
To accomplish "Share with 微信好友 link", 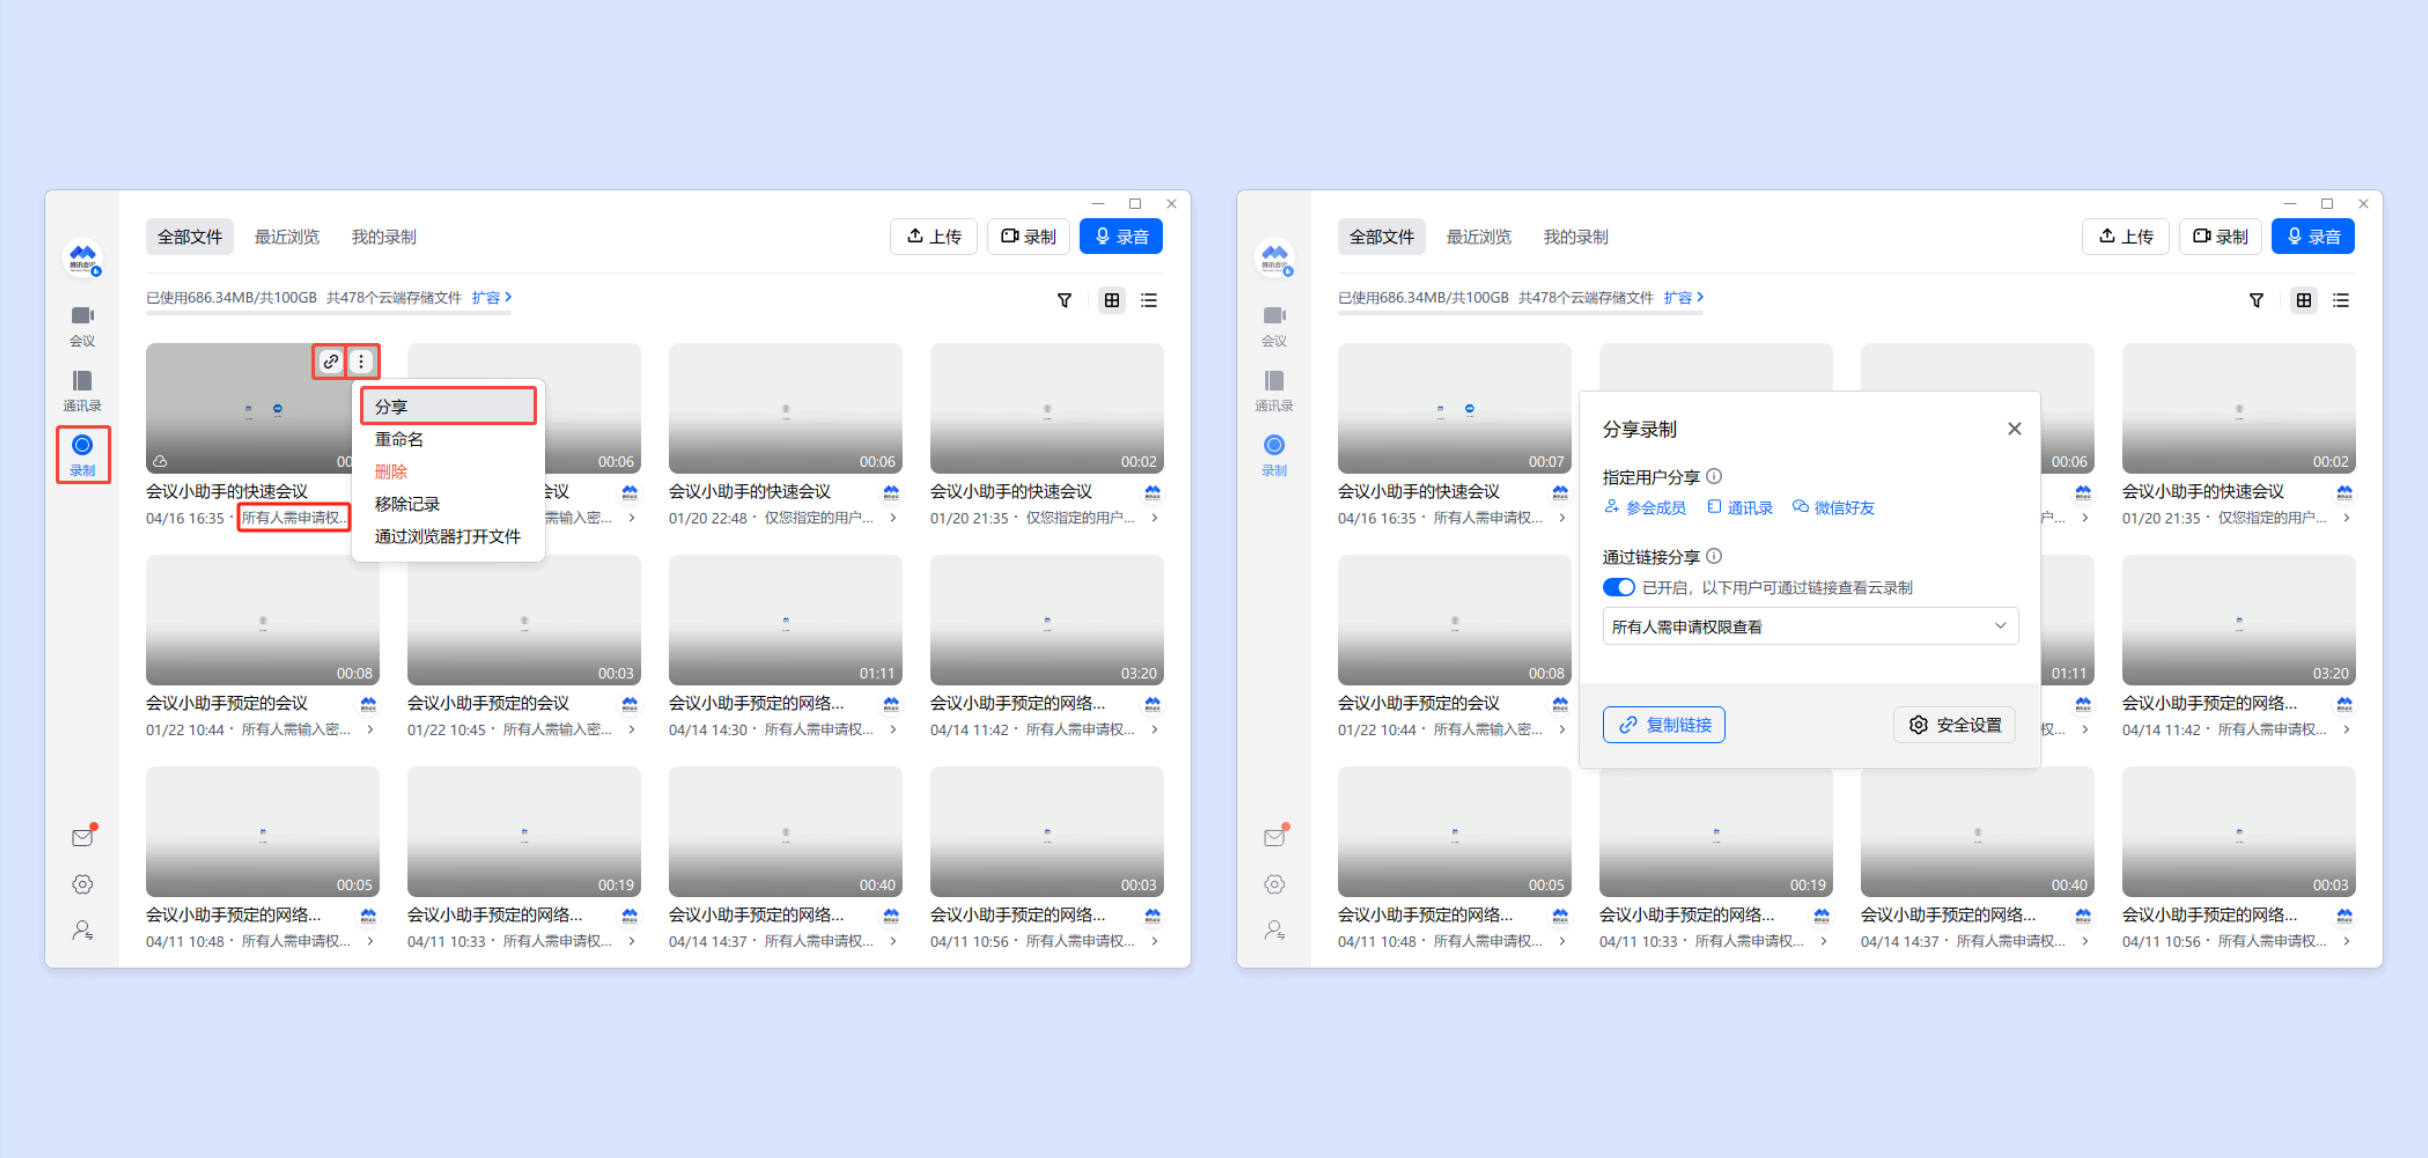I will point(1834,507).
